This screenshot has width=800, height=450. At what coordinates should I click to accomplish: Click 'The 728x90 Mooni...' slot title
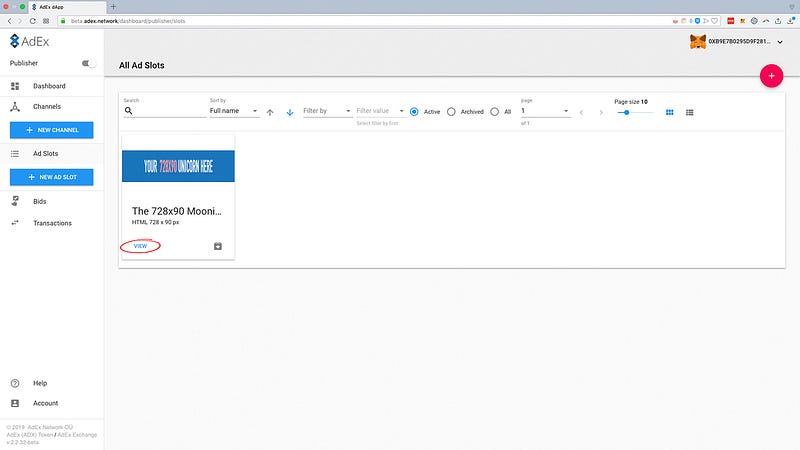coord(177,211)
